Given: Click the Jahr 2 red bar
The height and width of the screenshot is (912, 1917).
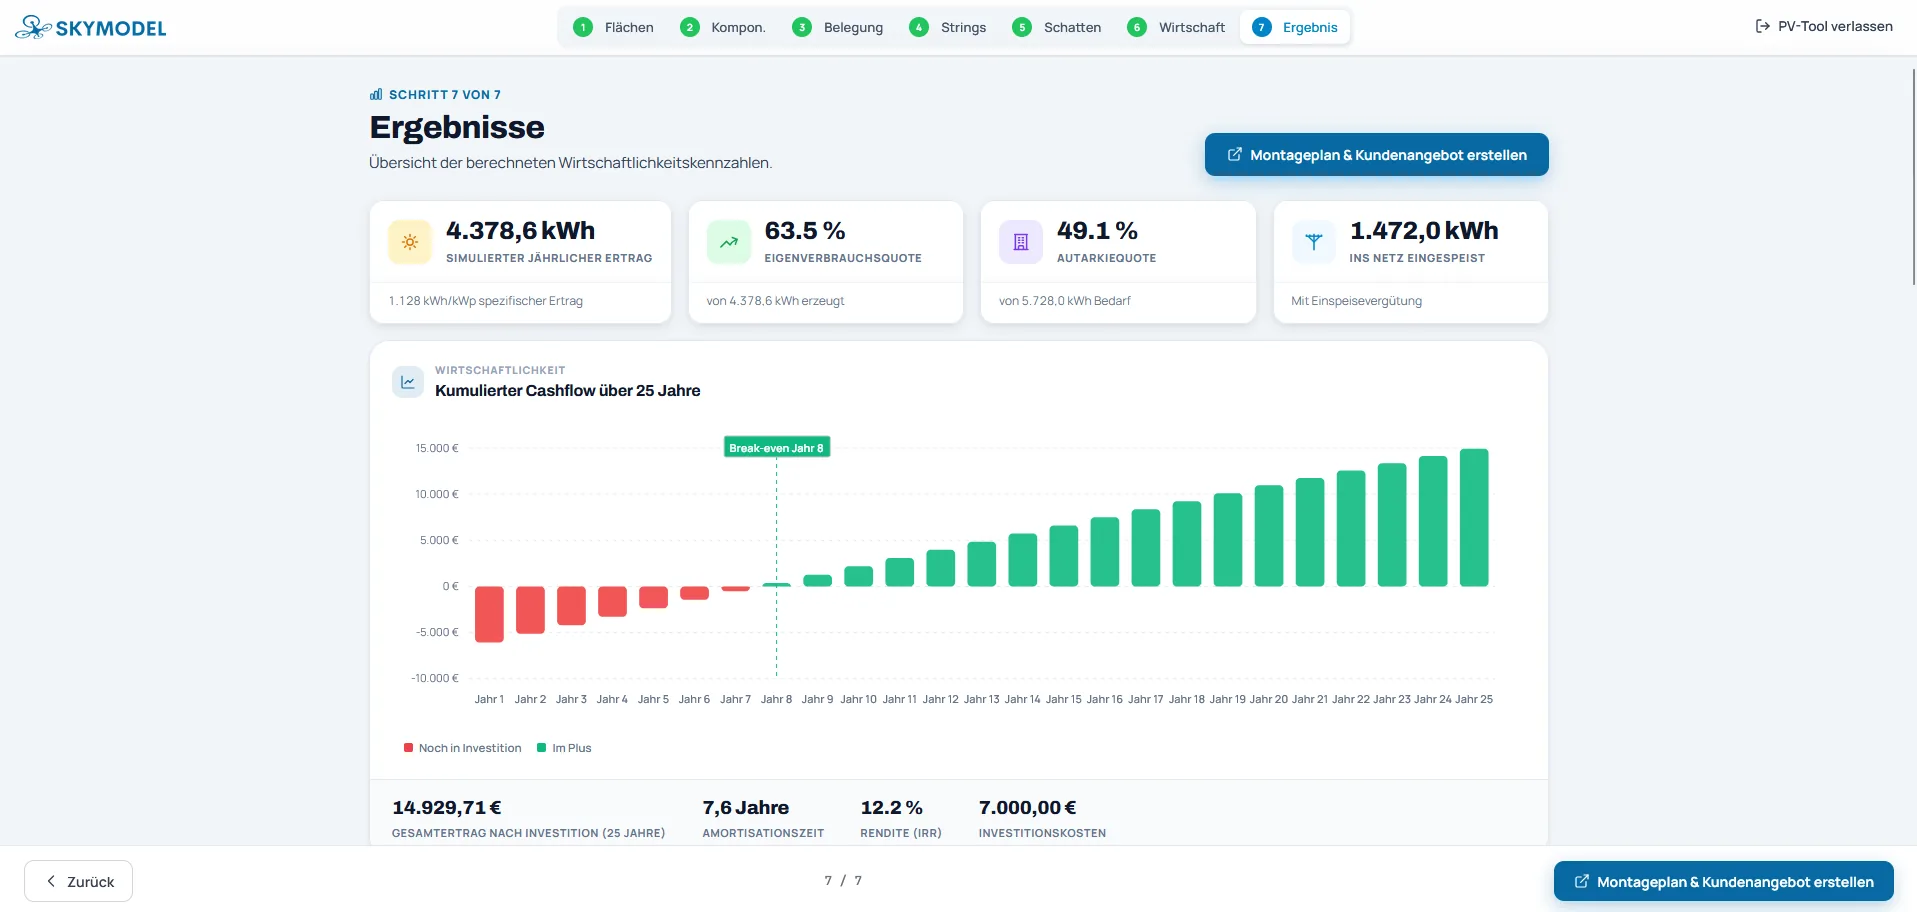Looking at the screenshot, I should (x=530, y=610).
